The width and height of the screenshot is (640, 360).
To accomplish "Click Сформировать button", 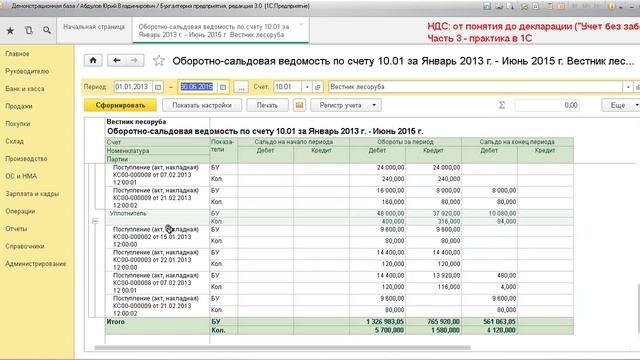I will 120,105.
